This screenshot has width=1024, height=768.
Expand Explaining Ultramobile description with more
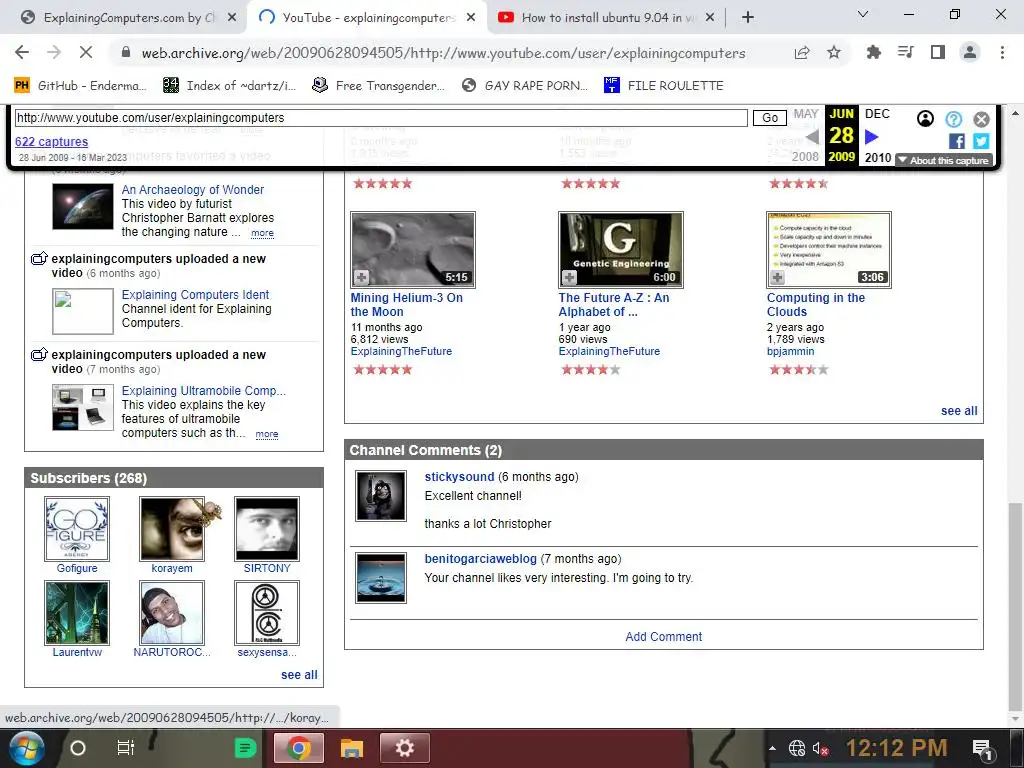(x=266, y=434)
